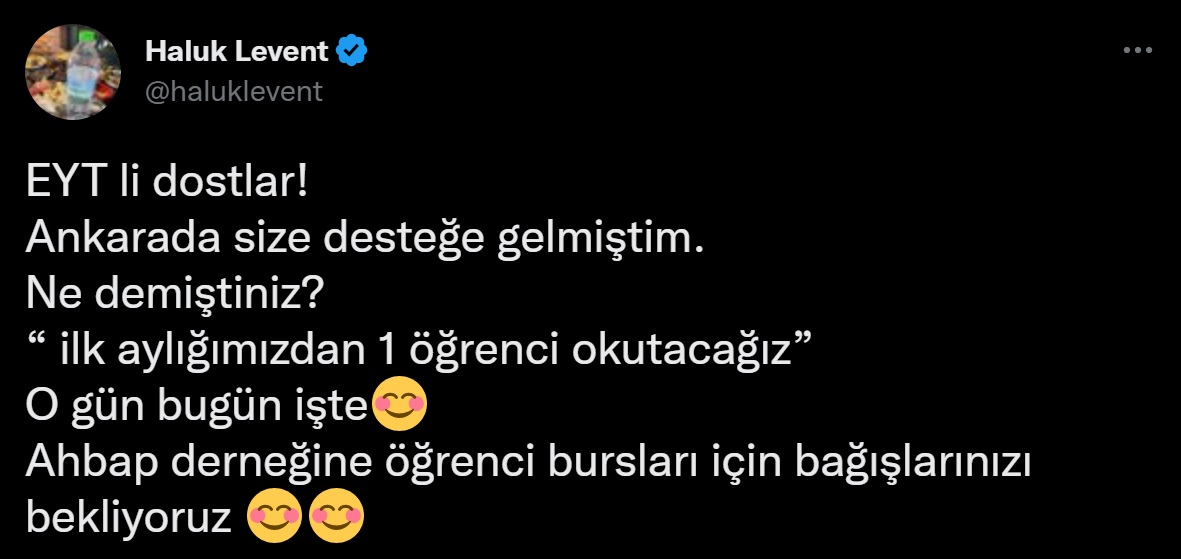Click the last emoji in the tweet
Viewport: 1181px width, 559px height.
[x=337, y=516]
